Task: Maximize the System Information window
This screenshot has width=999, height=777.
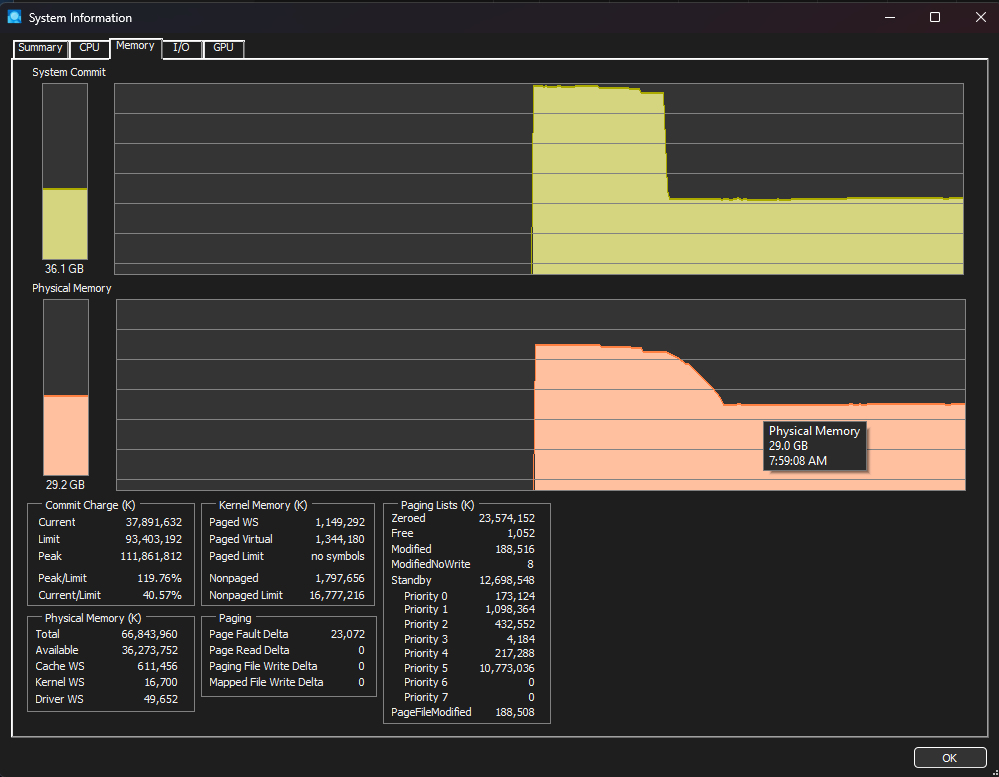Action: (x=935, y=17)
